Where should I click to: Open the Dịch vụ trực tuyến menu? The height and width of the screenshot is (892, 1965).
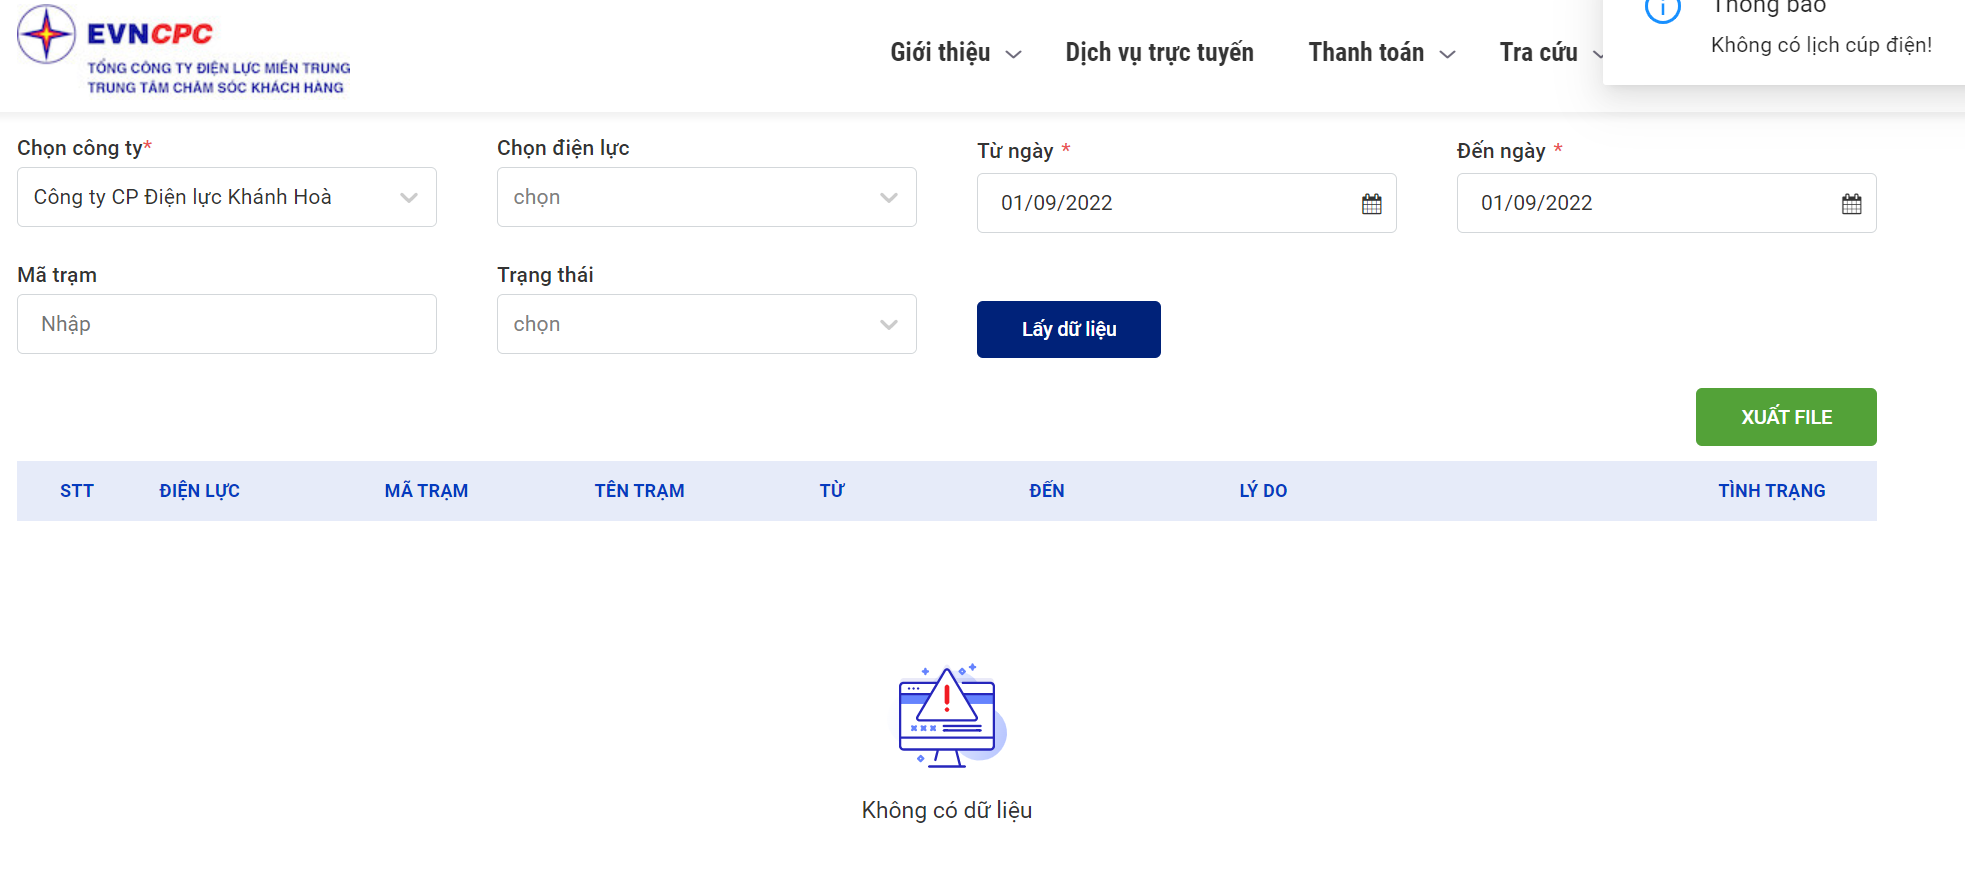1159,53
